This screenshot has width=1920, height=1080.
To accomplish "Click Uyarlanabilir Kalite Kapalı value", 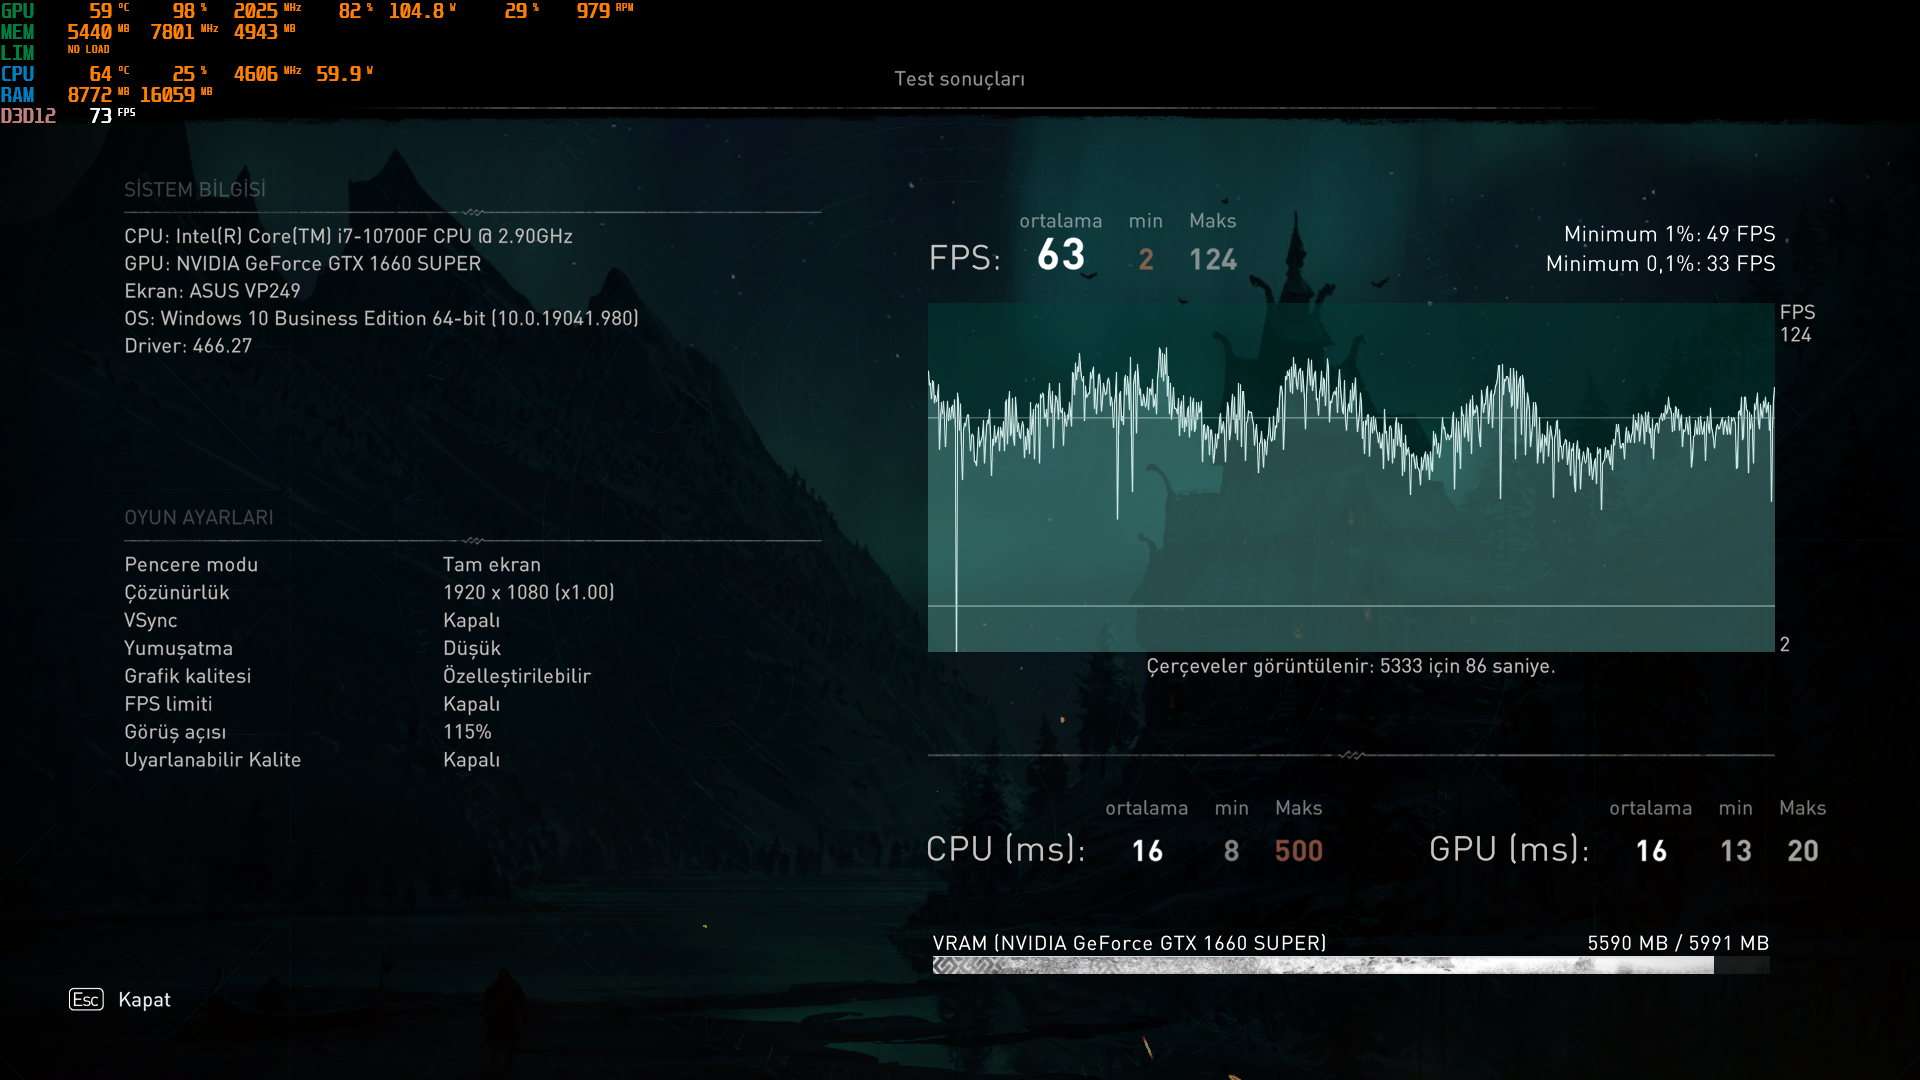I will coord(471,760).
